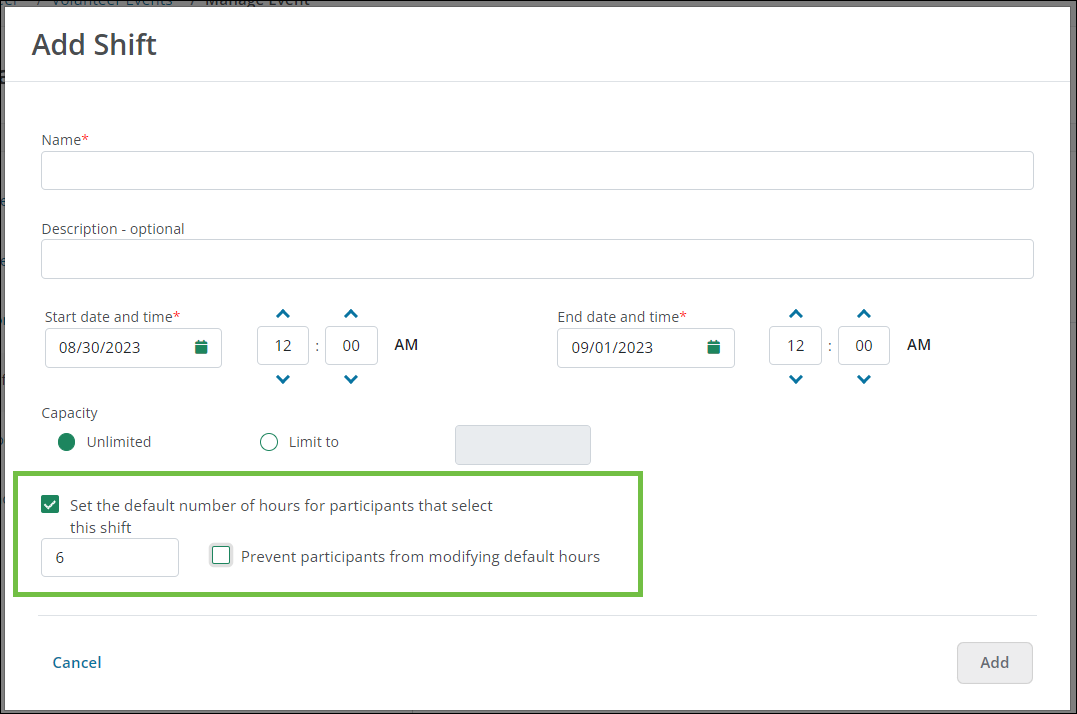Toggle start time AM indicator

click(x=406, y=345)
